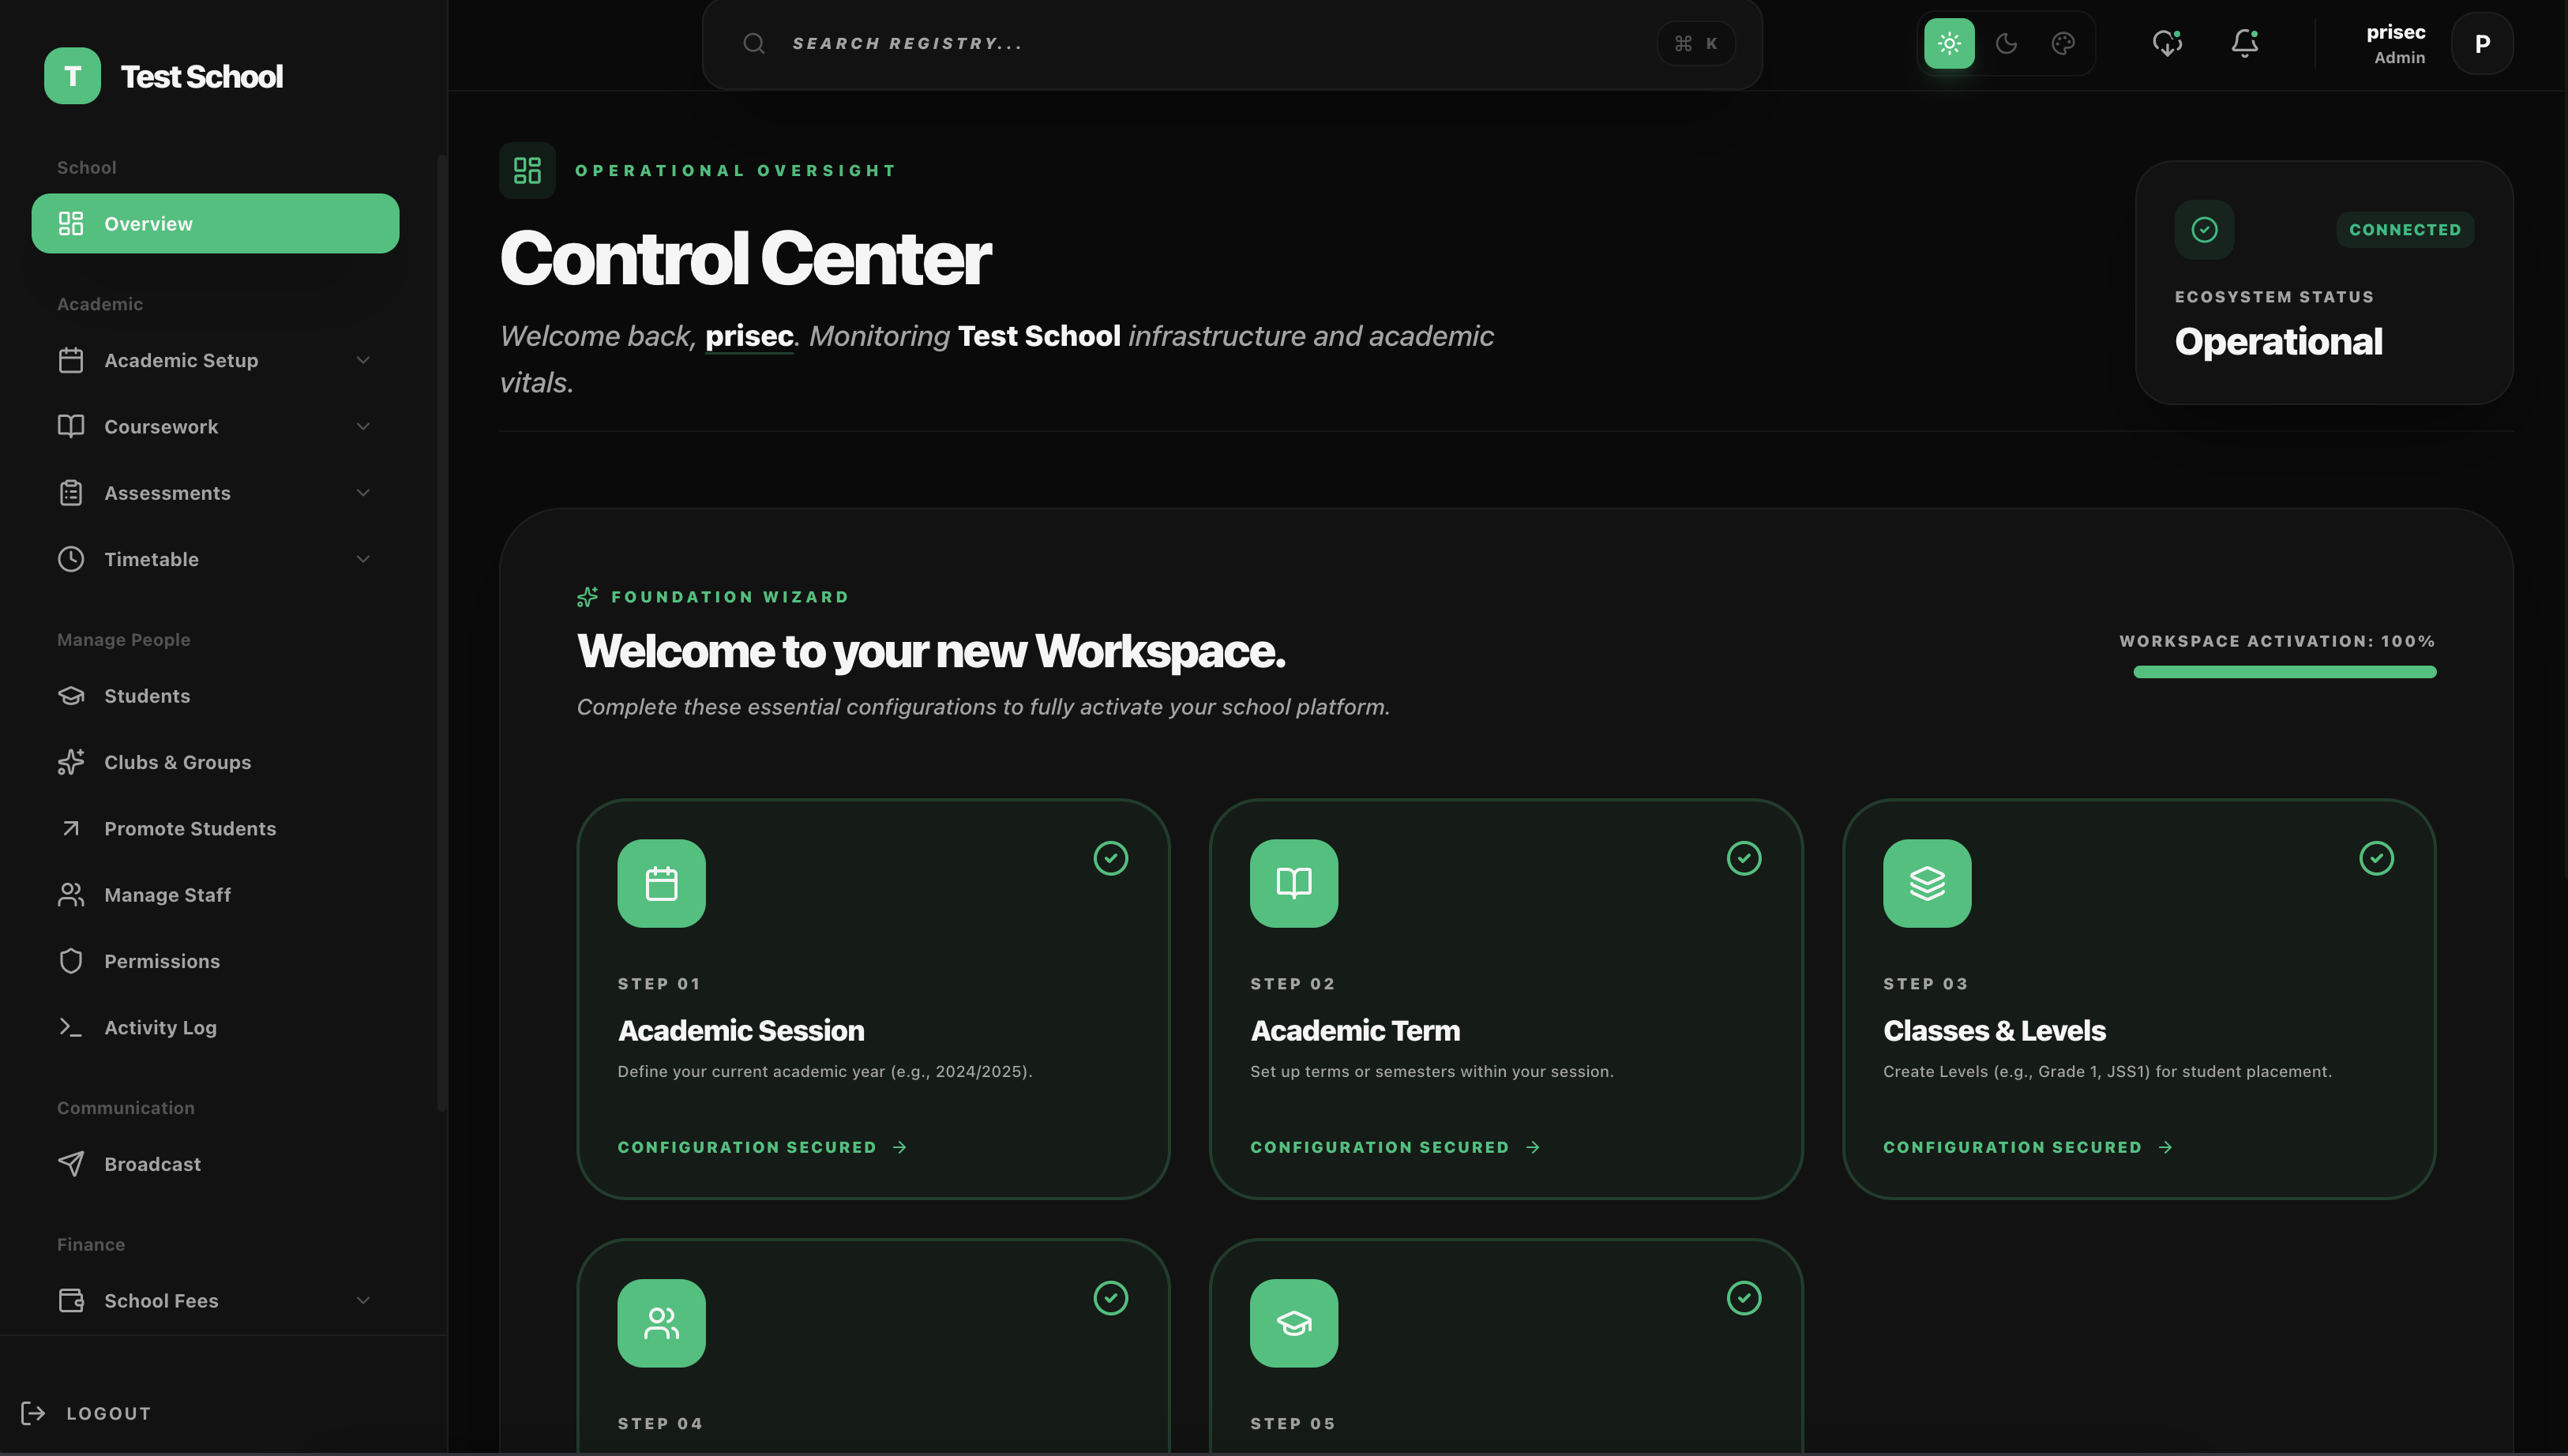
Task: Switch to light theme sun toggle
Action: (x=1949, y=44)
